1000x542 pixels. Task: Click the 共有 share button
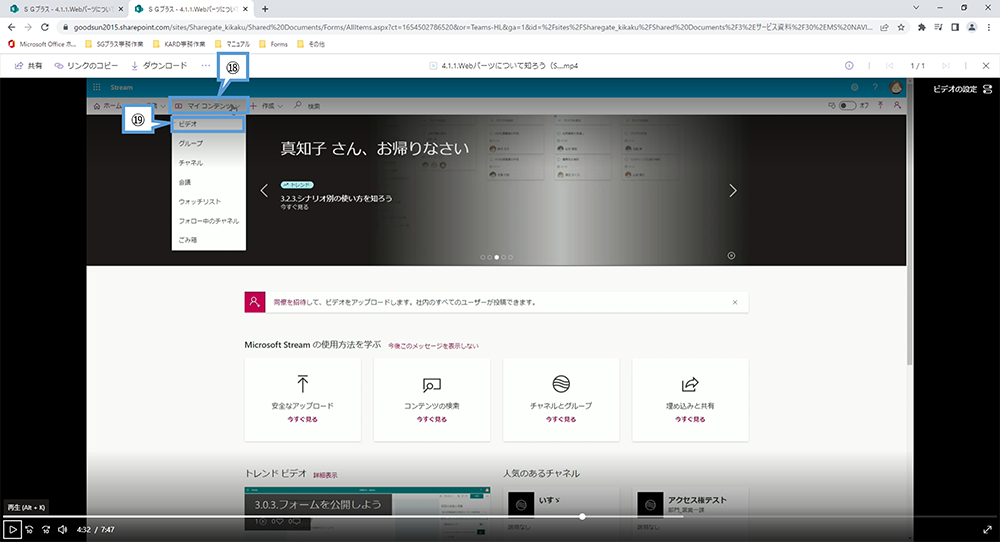[x=29, y=66]
